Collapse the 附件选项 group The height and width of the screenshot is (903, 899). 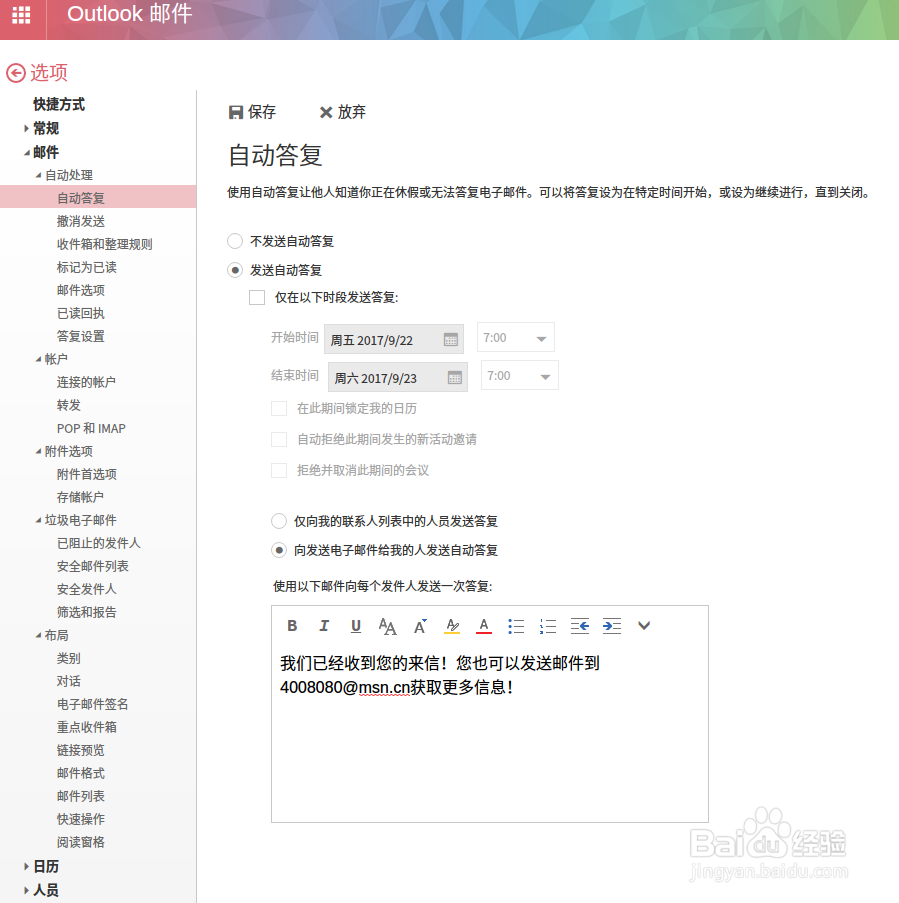pos(39,452)
